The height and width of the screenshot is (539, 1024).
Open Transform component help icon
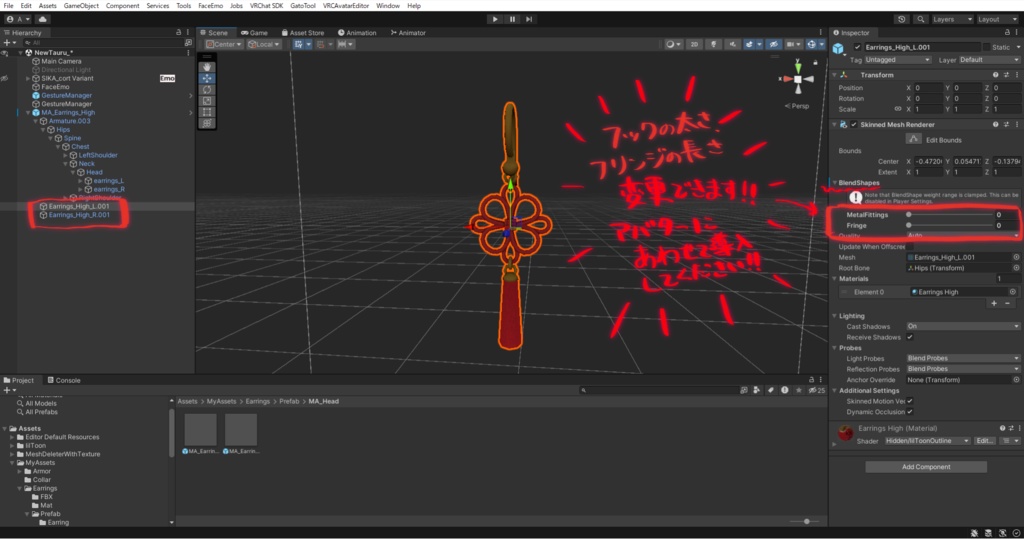[x=995, y=75]
